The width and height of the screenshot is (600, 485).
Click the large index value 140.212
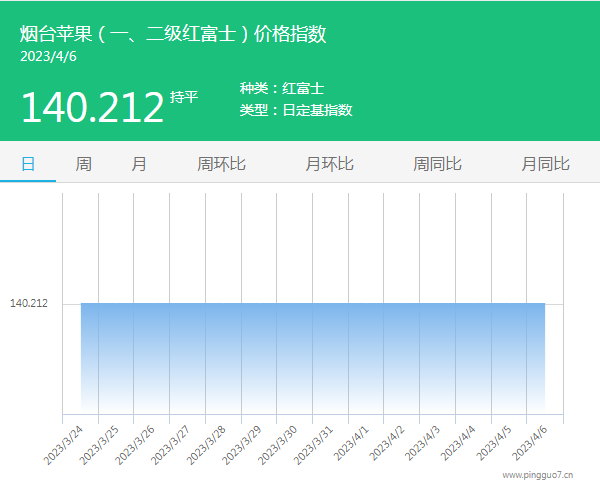pyautogui.click(x=92, y=107)
